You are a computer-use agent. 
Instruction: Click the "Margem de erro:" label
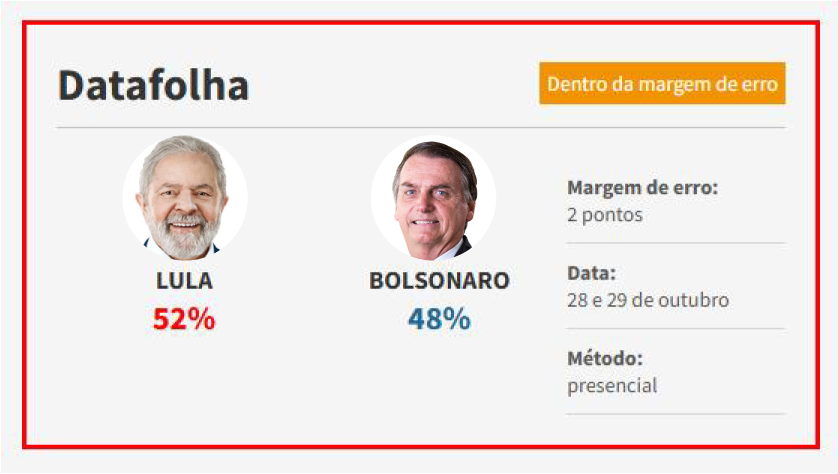(x=643, y=188)
